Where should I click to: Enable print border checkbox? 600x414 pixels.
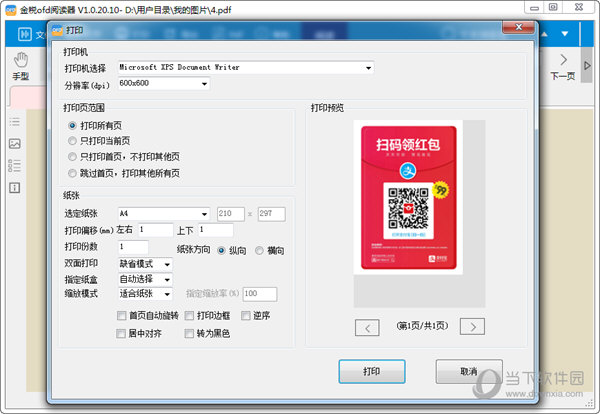(x=189, y=315)
